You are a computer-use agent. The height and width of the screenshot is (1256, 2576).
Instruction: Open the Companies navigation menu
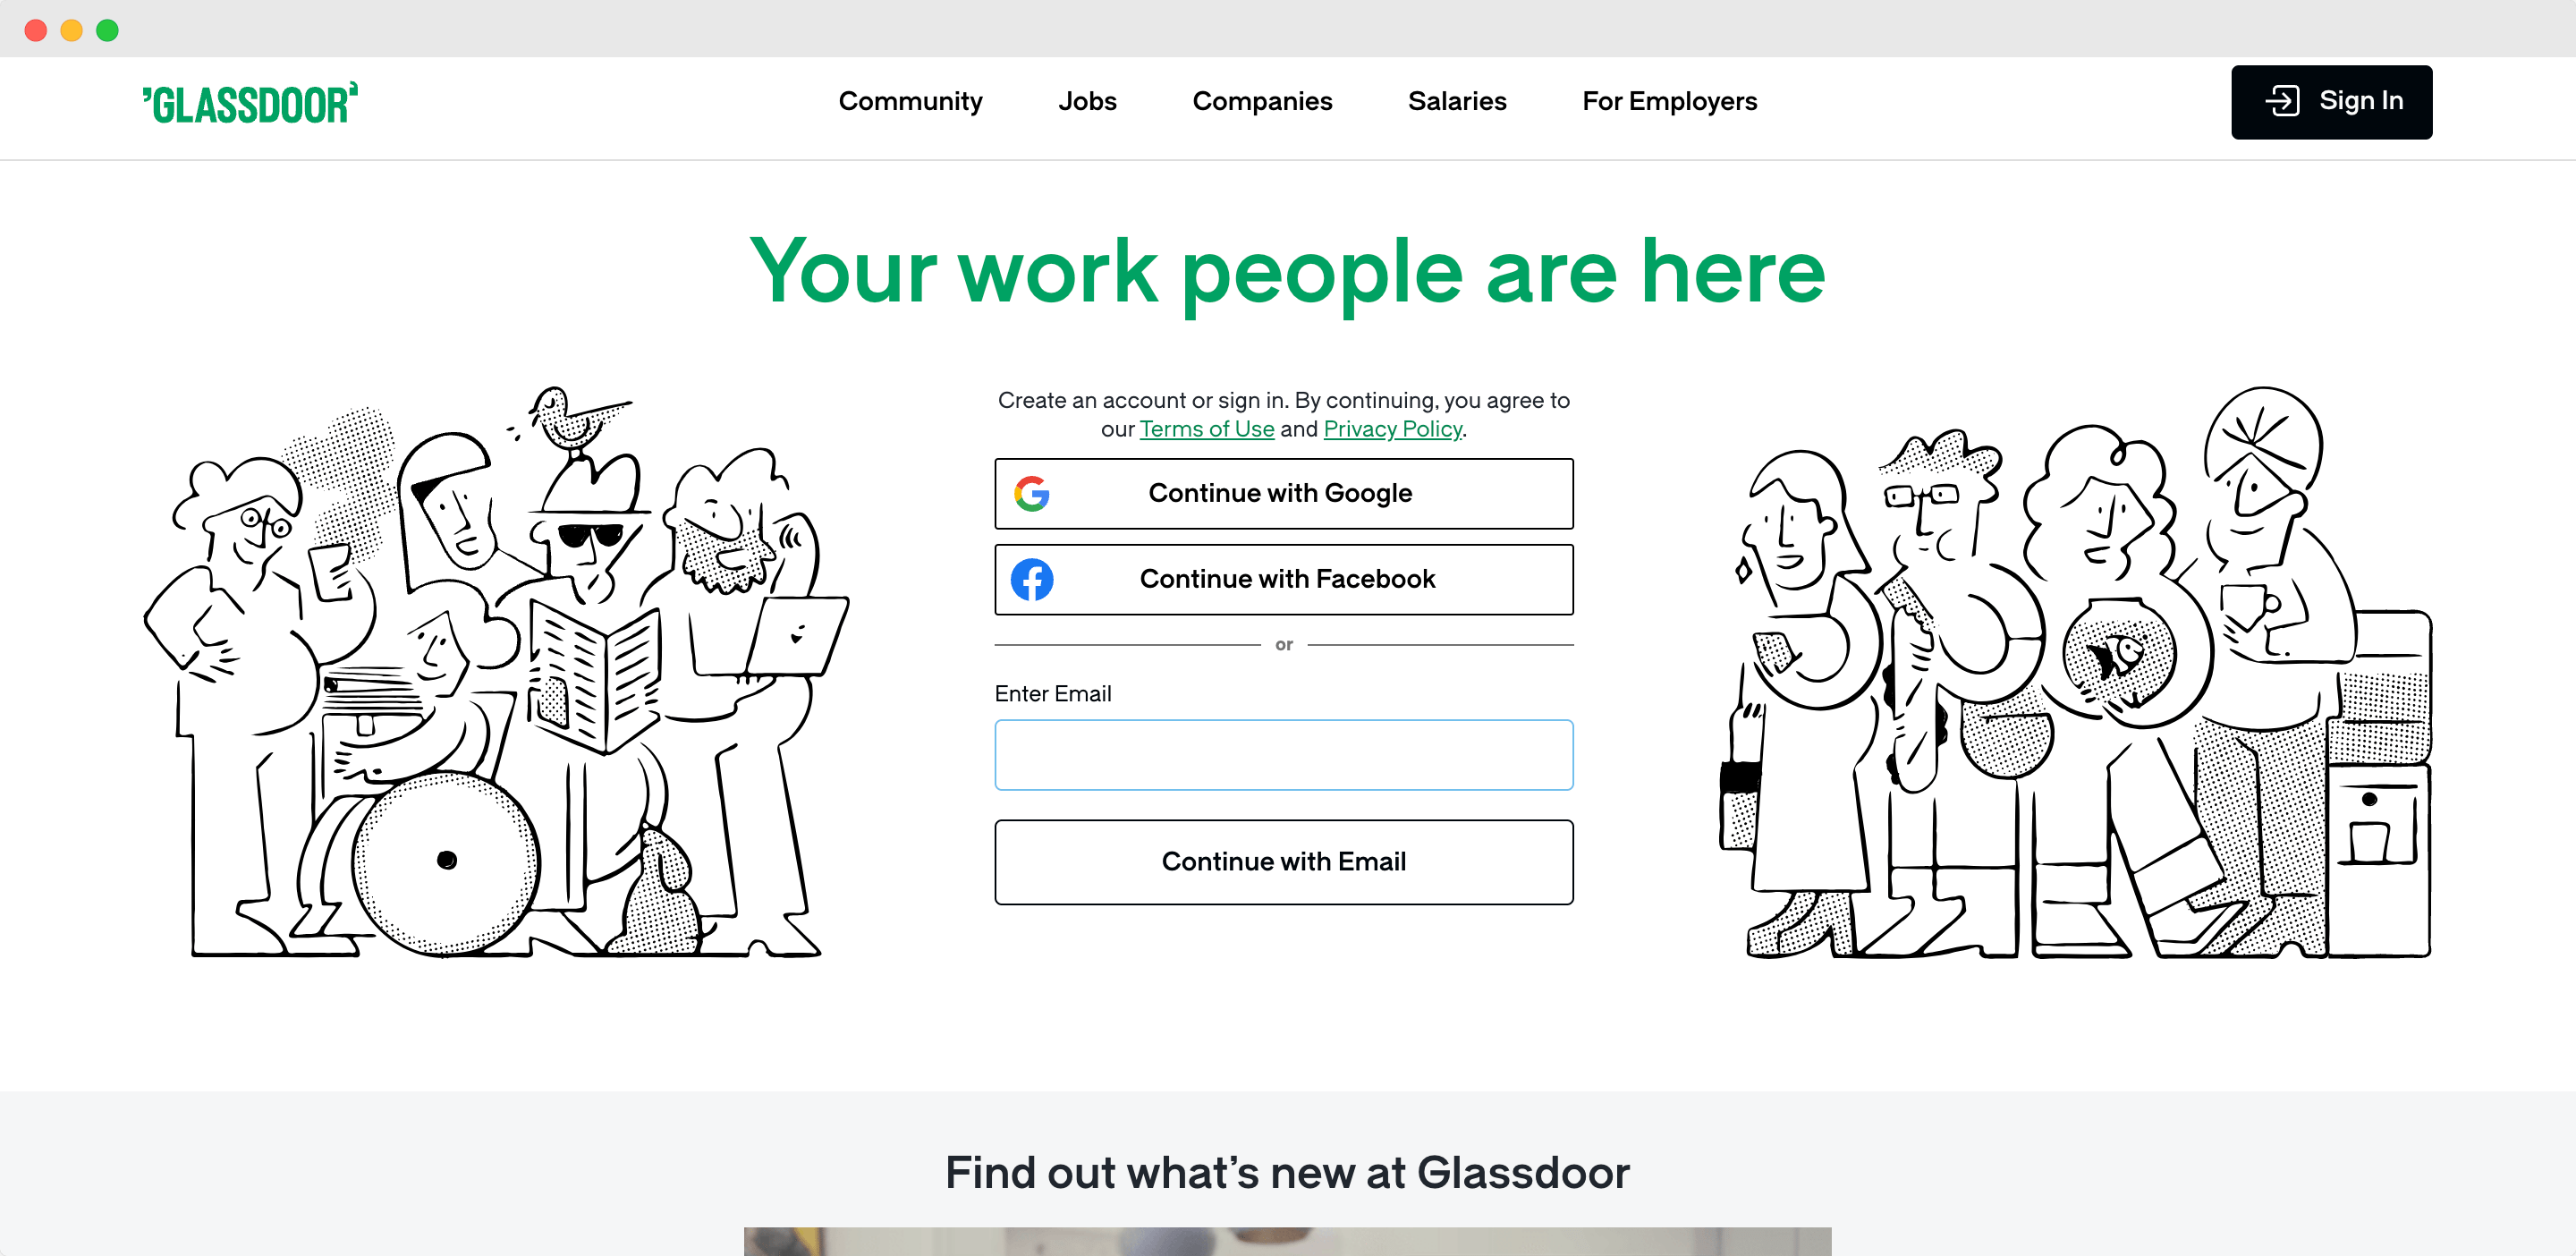[1262, 102]
